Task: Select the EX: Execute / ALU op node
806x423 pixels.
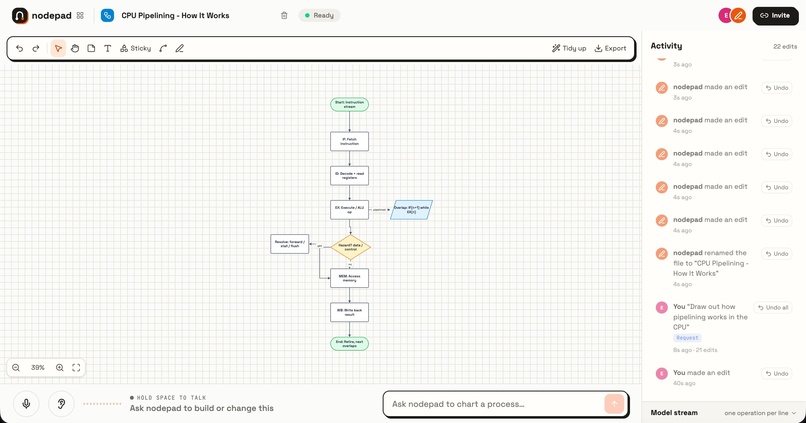Action: 350,210
